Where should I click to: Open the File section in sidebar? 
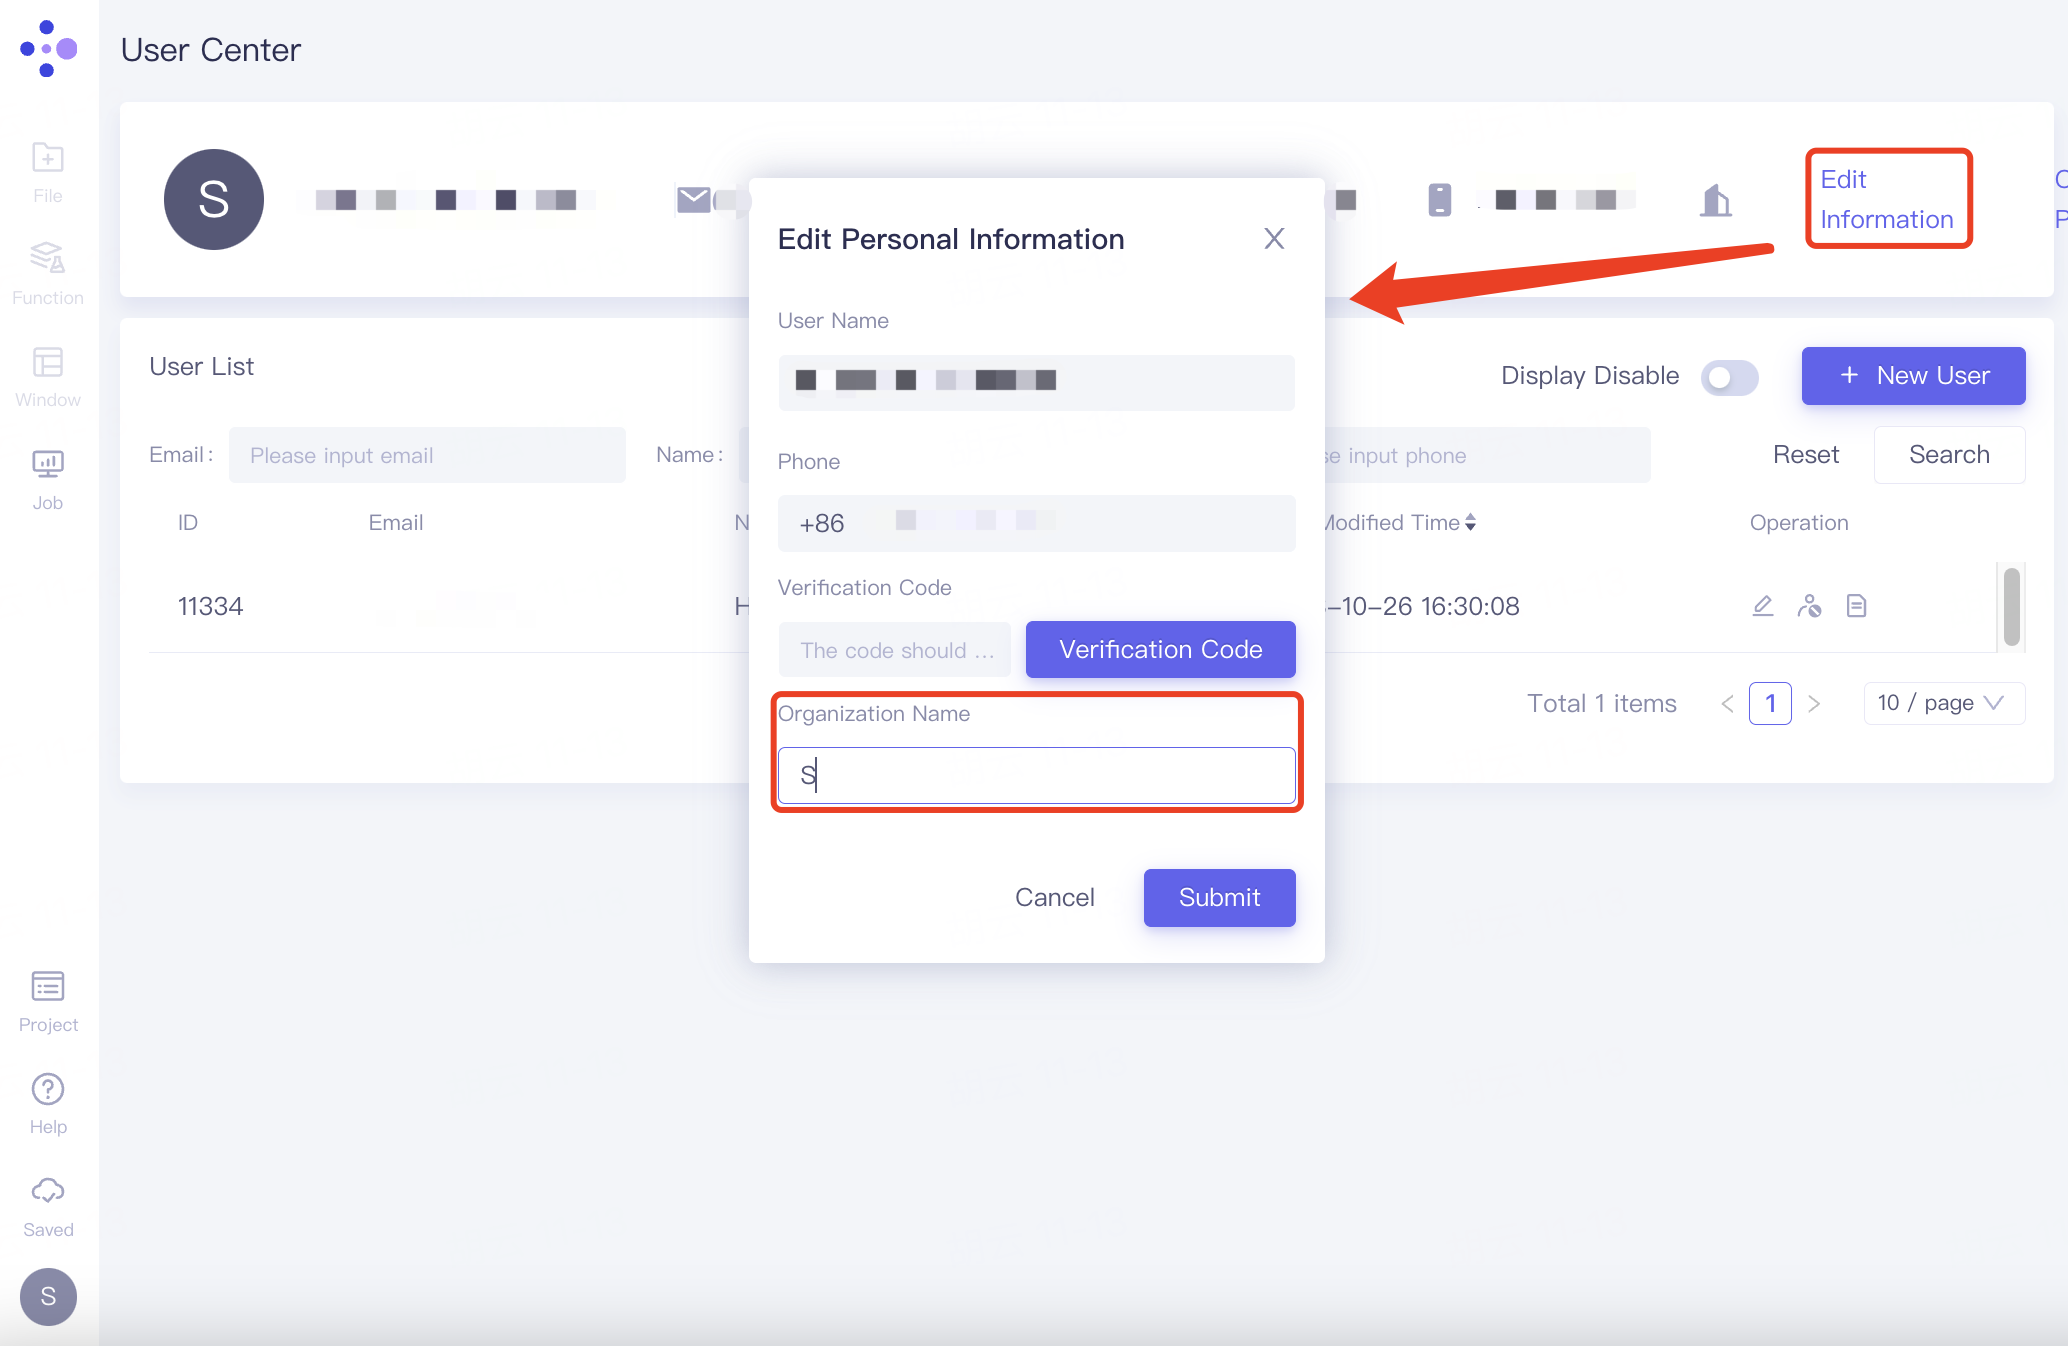47,172
